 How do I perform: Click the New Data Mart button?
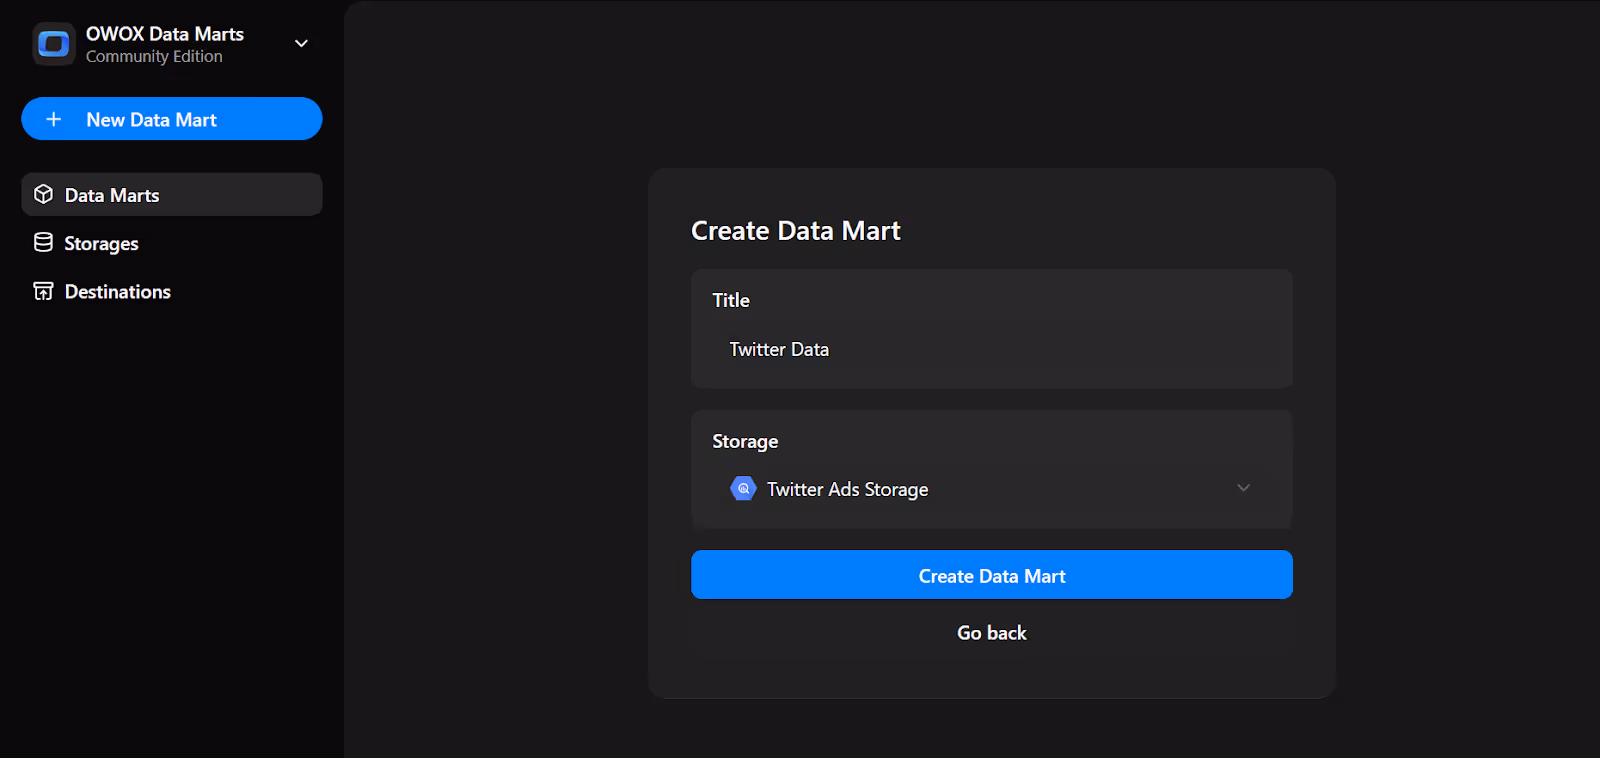[x=172, y=119]
